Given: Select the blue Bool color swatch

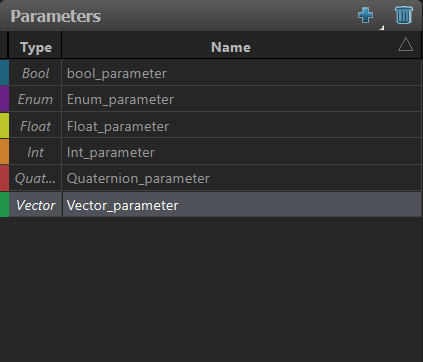Looking at the screenshot, I should 4,72.
